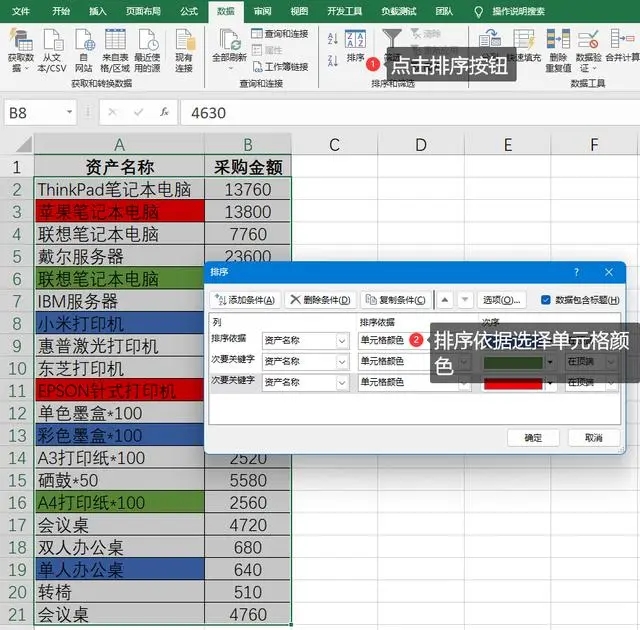Select column C header
The height and width of the screenshot is (630, 640).
click(335, 145)
